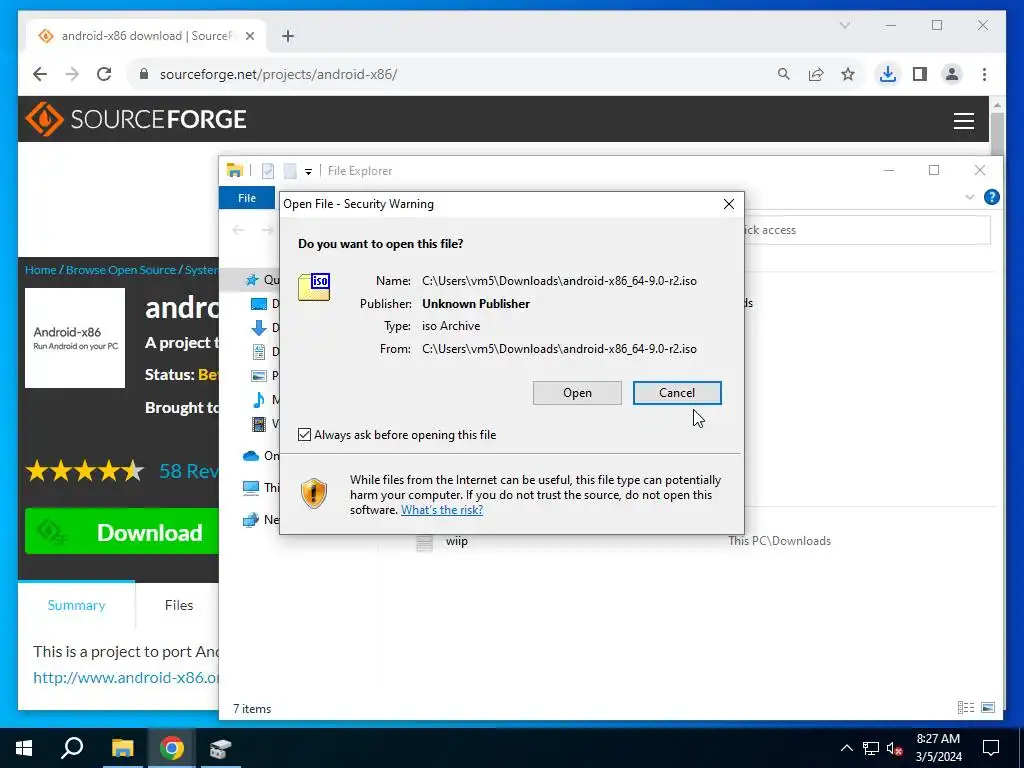Select the Files tab on SourceForge

tap(178, 605)
